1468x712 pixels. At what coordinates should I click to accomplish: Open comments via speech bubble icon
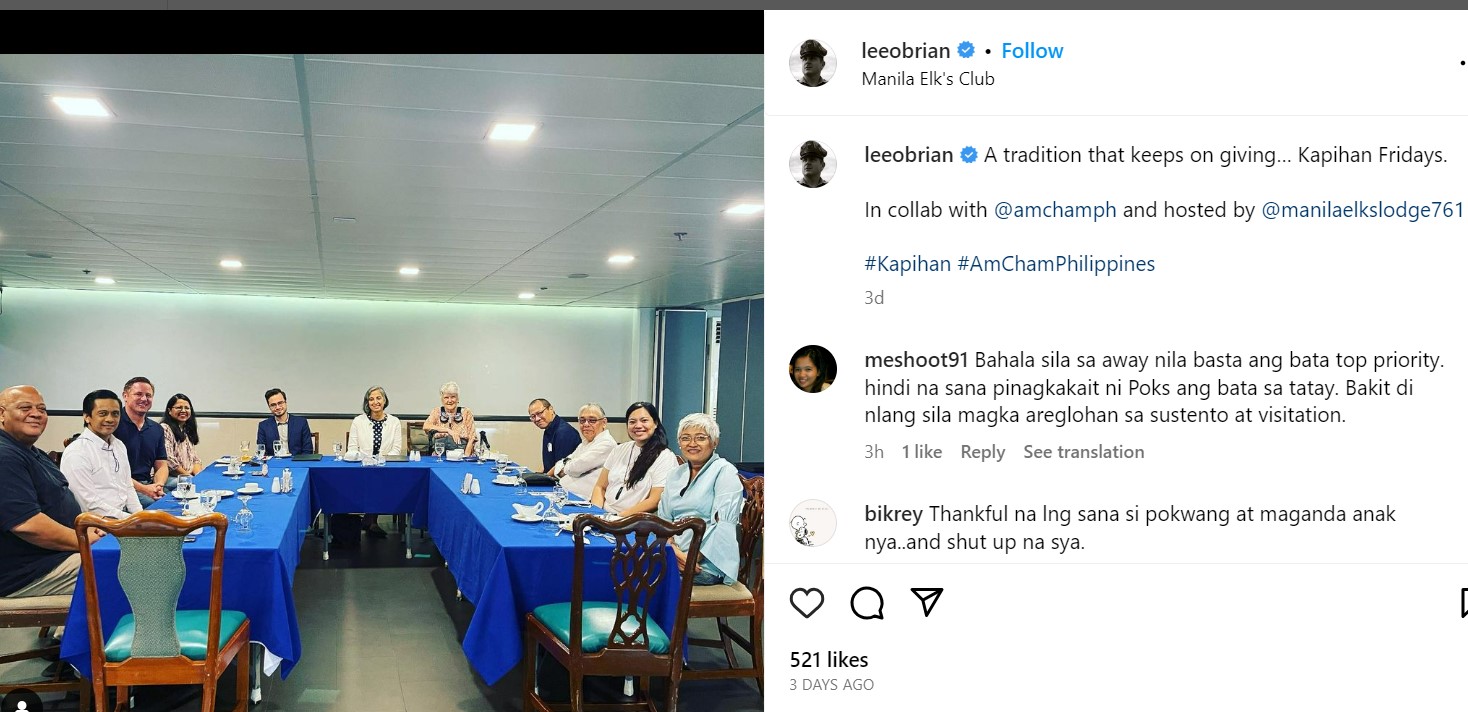pyautogui.click(x=867, y=603)
